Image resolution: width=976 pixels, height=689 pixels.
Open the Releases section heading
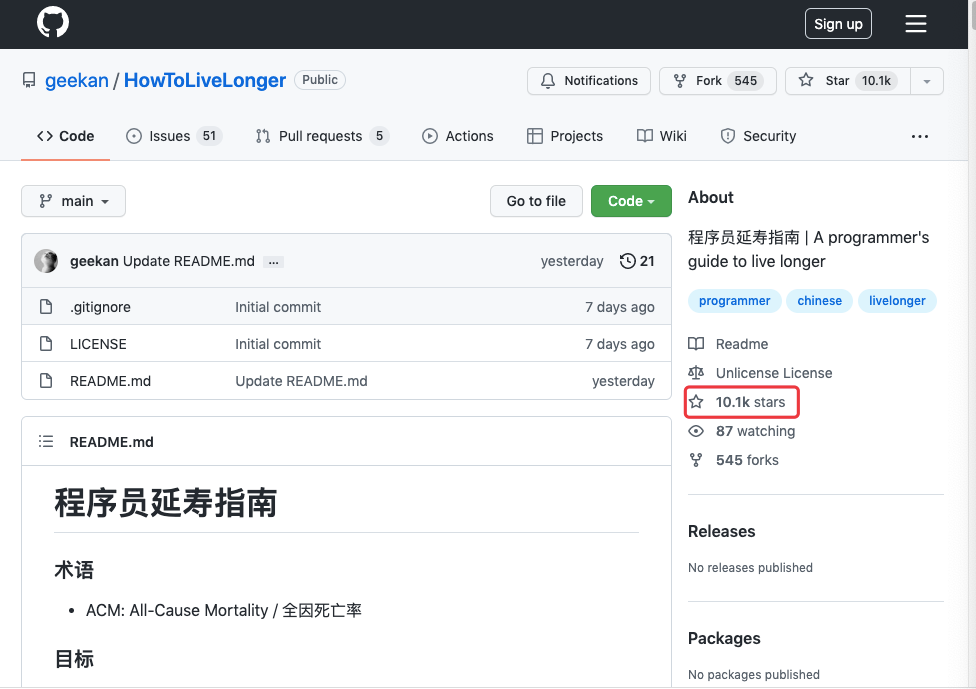click(x=721, y=531)
